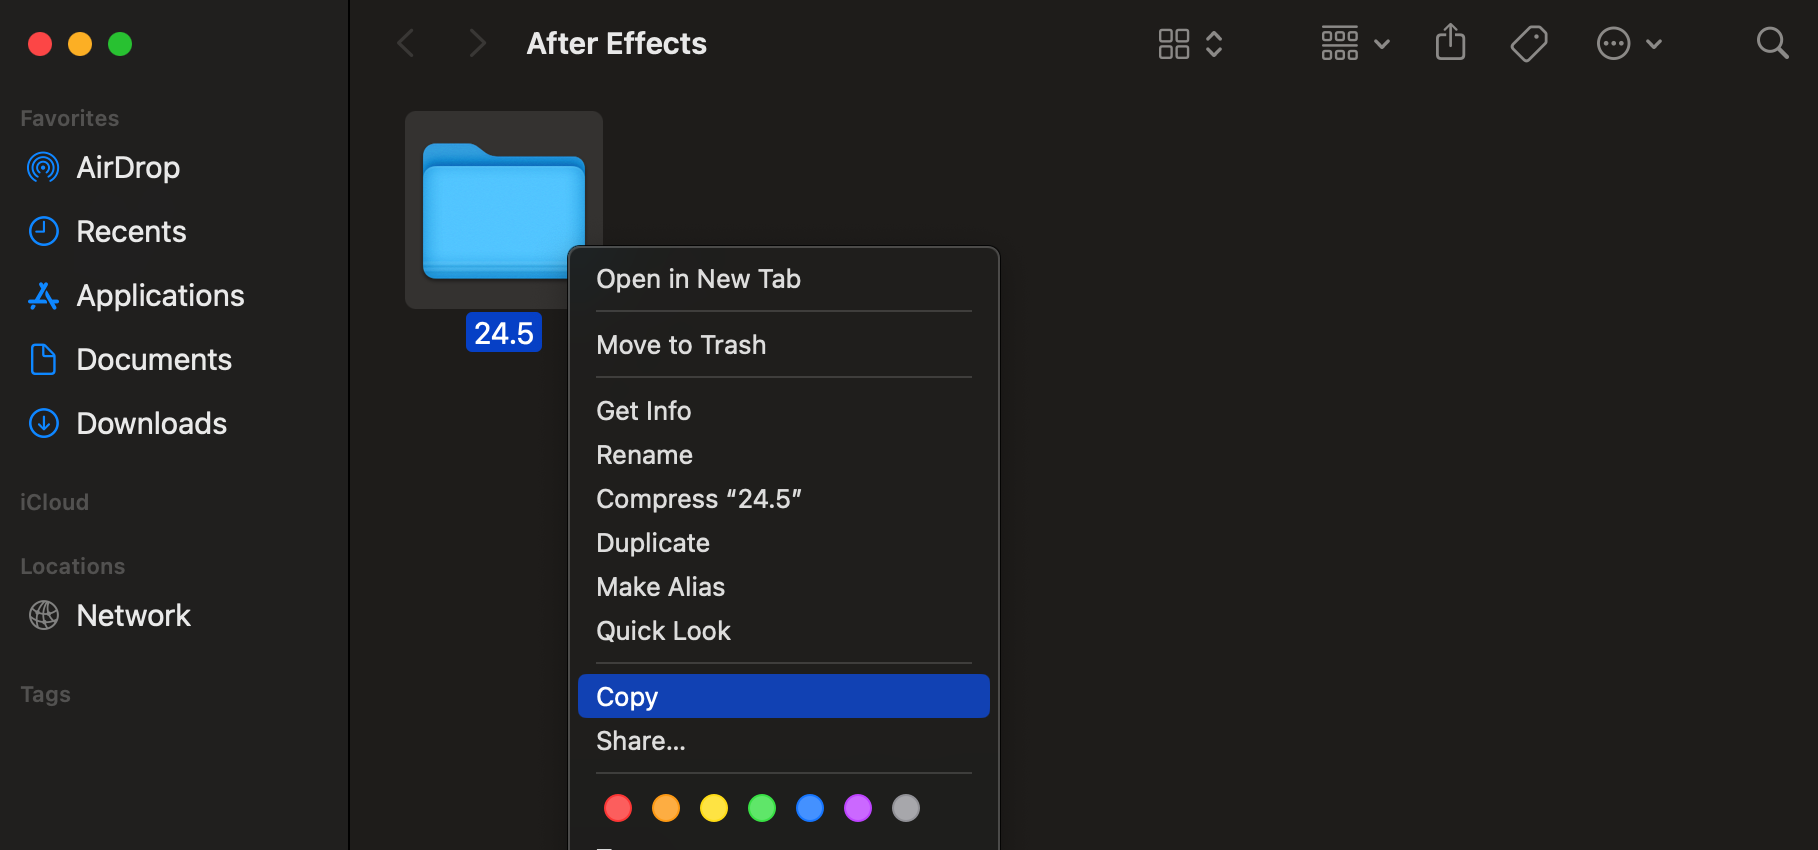This screenshot has width=1818, height=850.
Task: Open the icon view switcher dropdown
Action: point(1190,43)
